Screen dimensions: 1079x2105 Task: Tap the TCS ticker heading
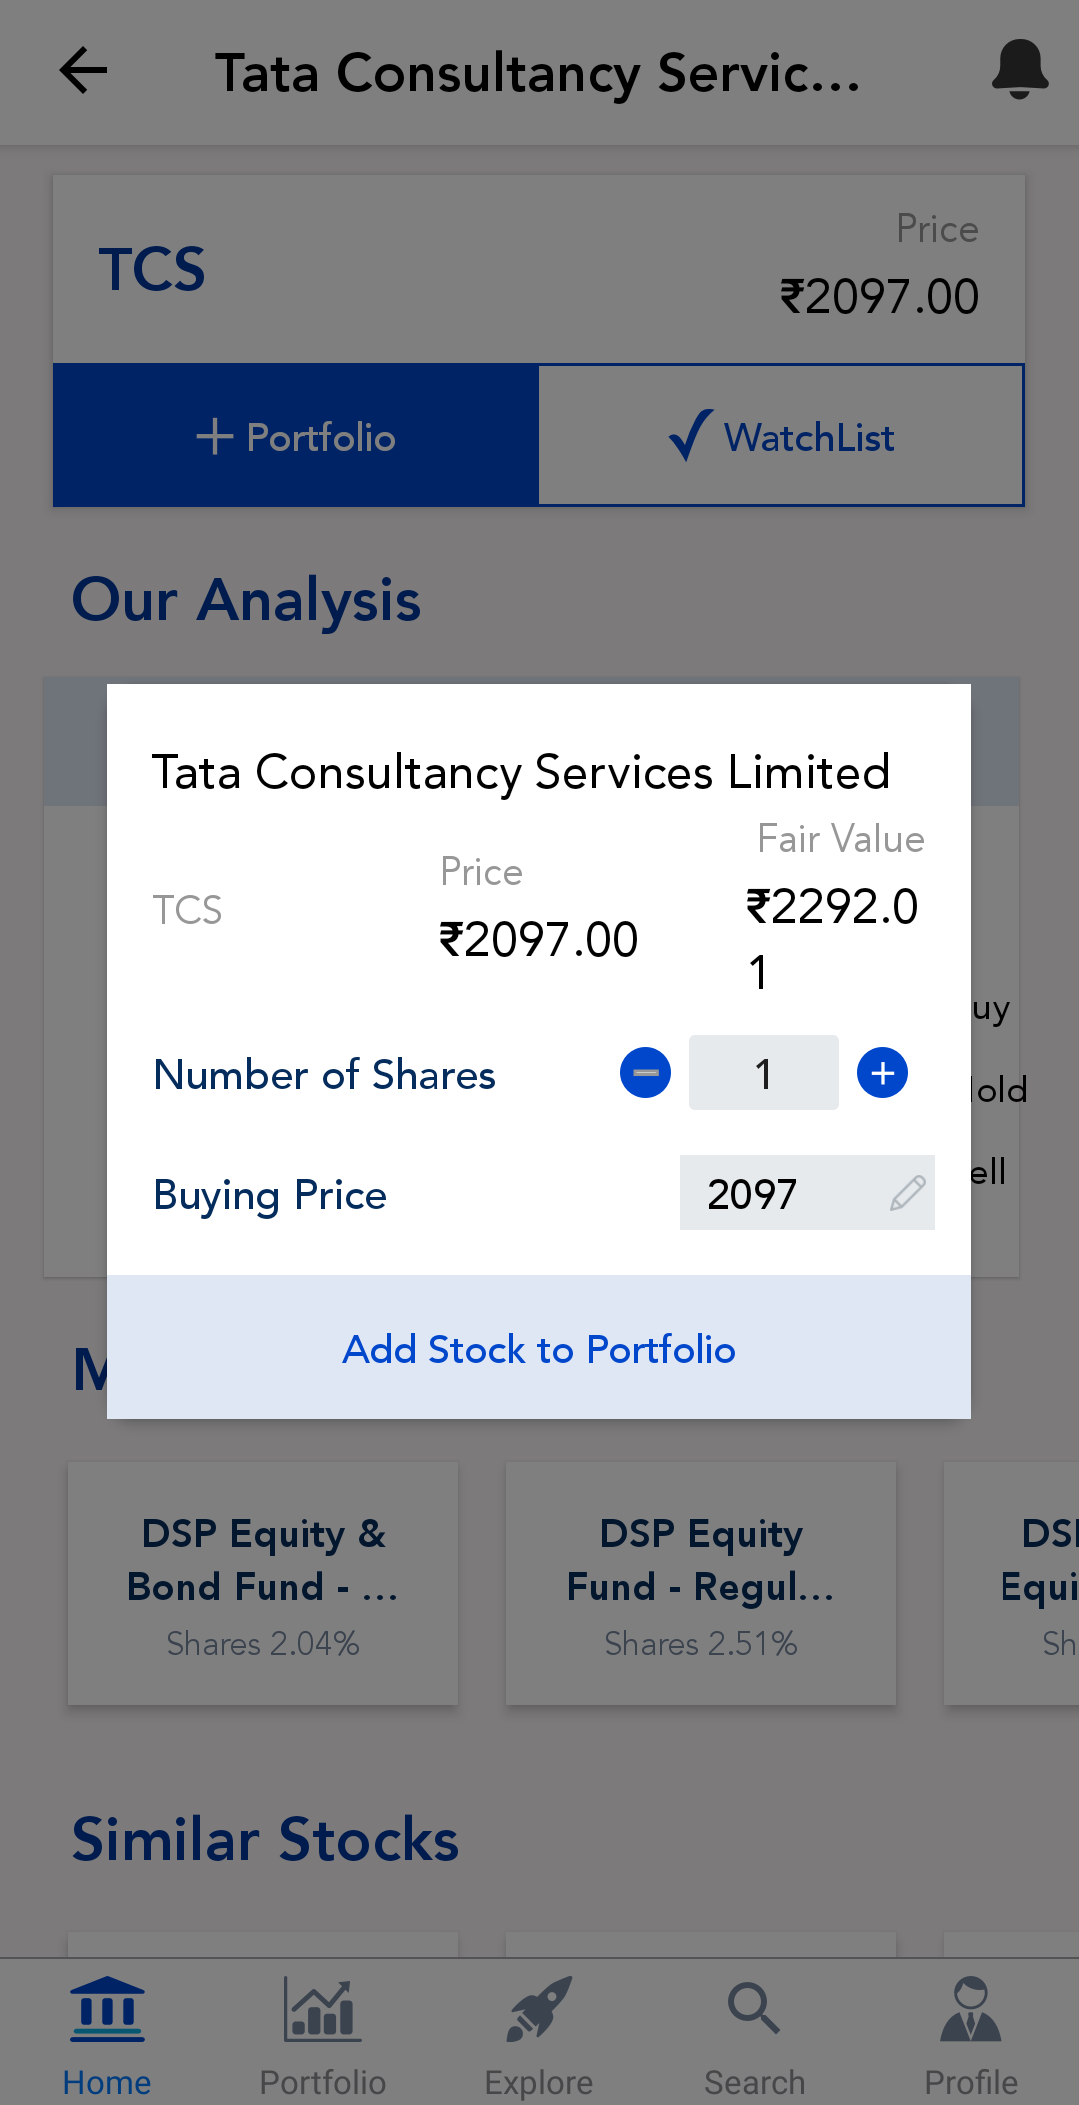coord(152,269)
